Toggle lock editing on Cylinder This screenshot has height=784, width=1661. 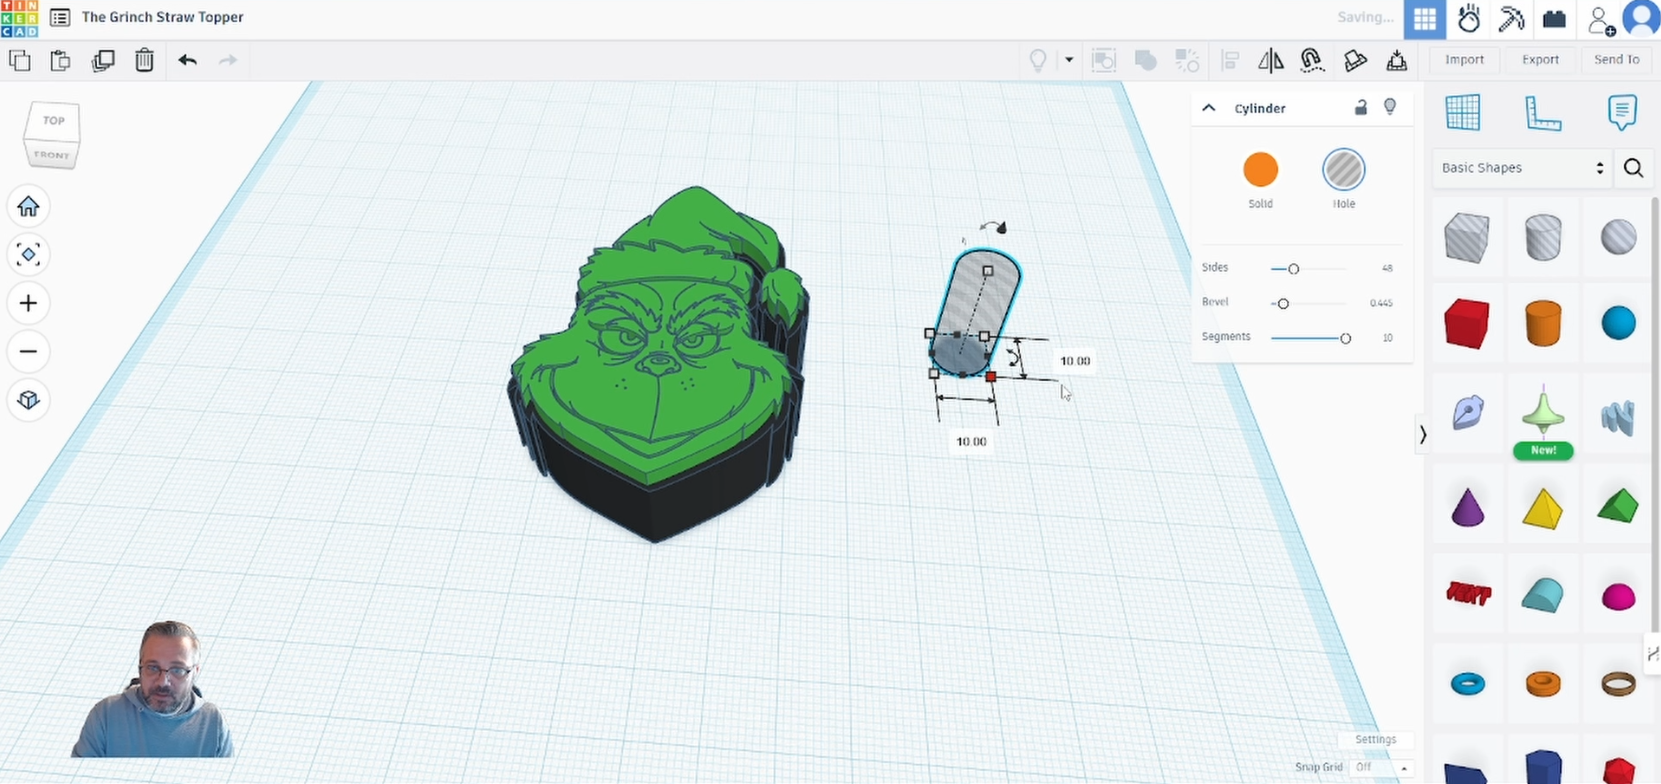[x=1360, y=108]
